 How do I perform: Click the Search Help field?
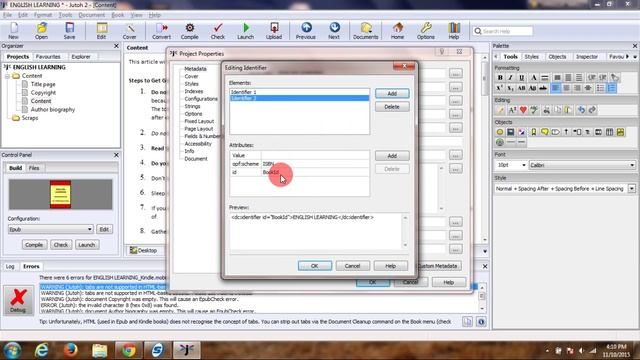click(x=503, y=31)
